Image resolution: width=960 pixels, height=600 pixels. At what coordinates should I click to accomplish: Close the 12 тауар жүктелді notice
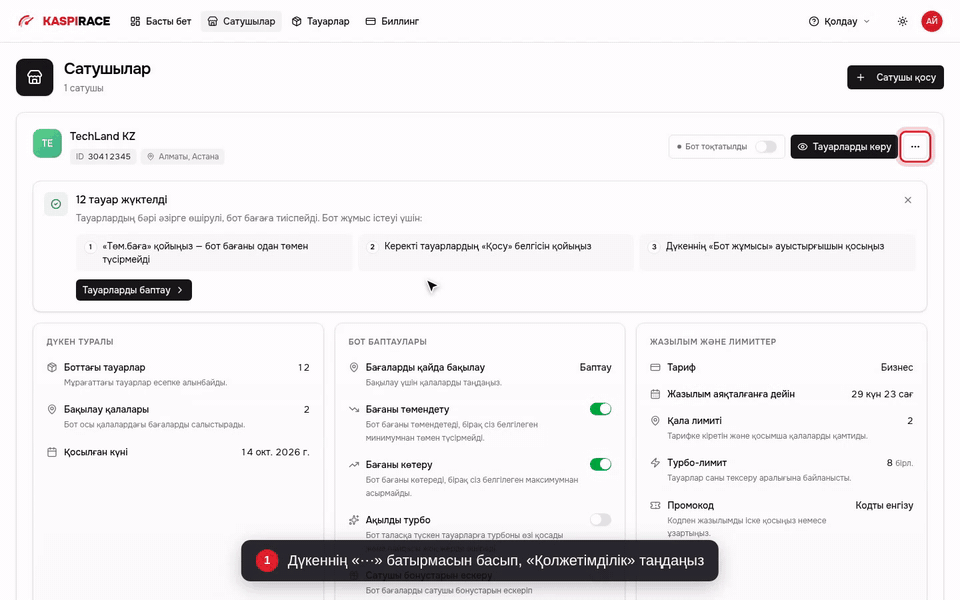coord(908,200)
